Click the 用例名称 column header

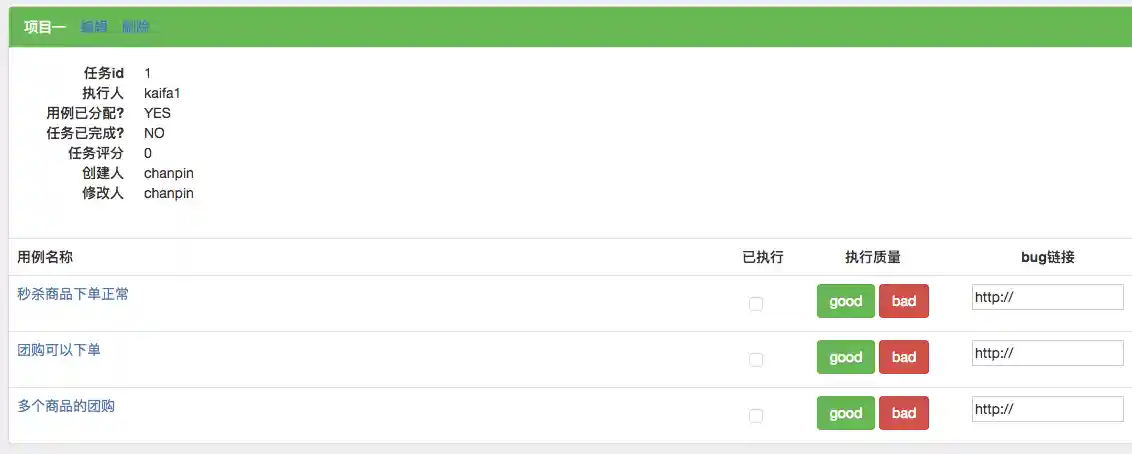pyautogui.click(x=45, y=257)
